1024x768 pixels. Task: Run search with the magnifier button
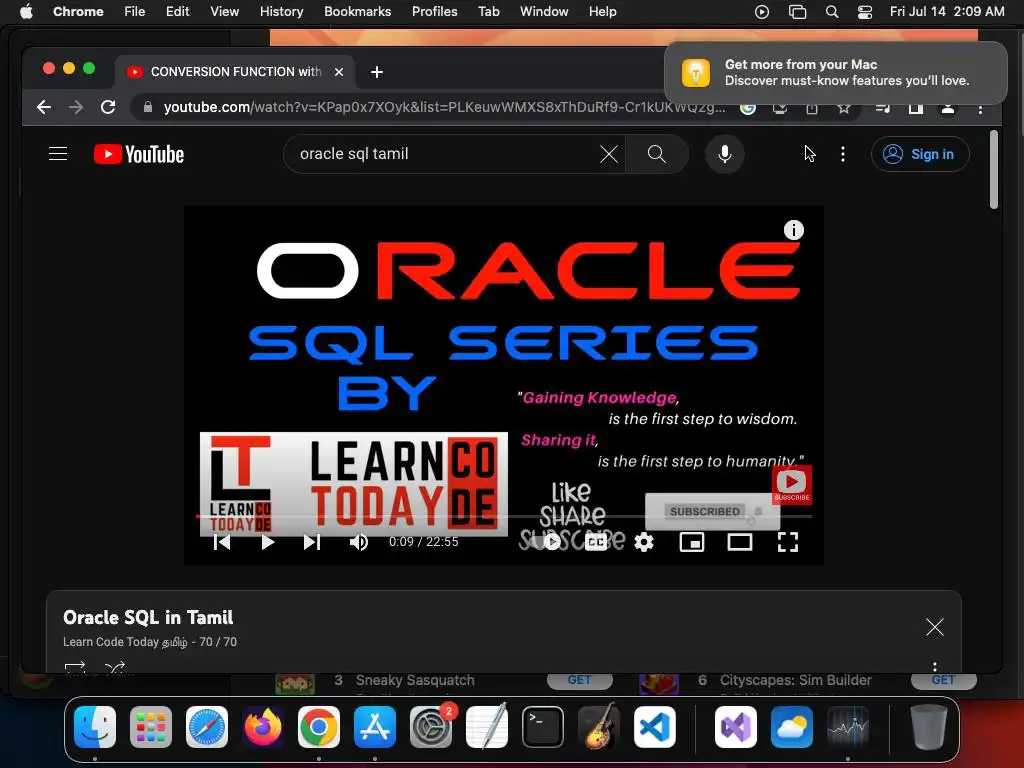pos(656,154)
